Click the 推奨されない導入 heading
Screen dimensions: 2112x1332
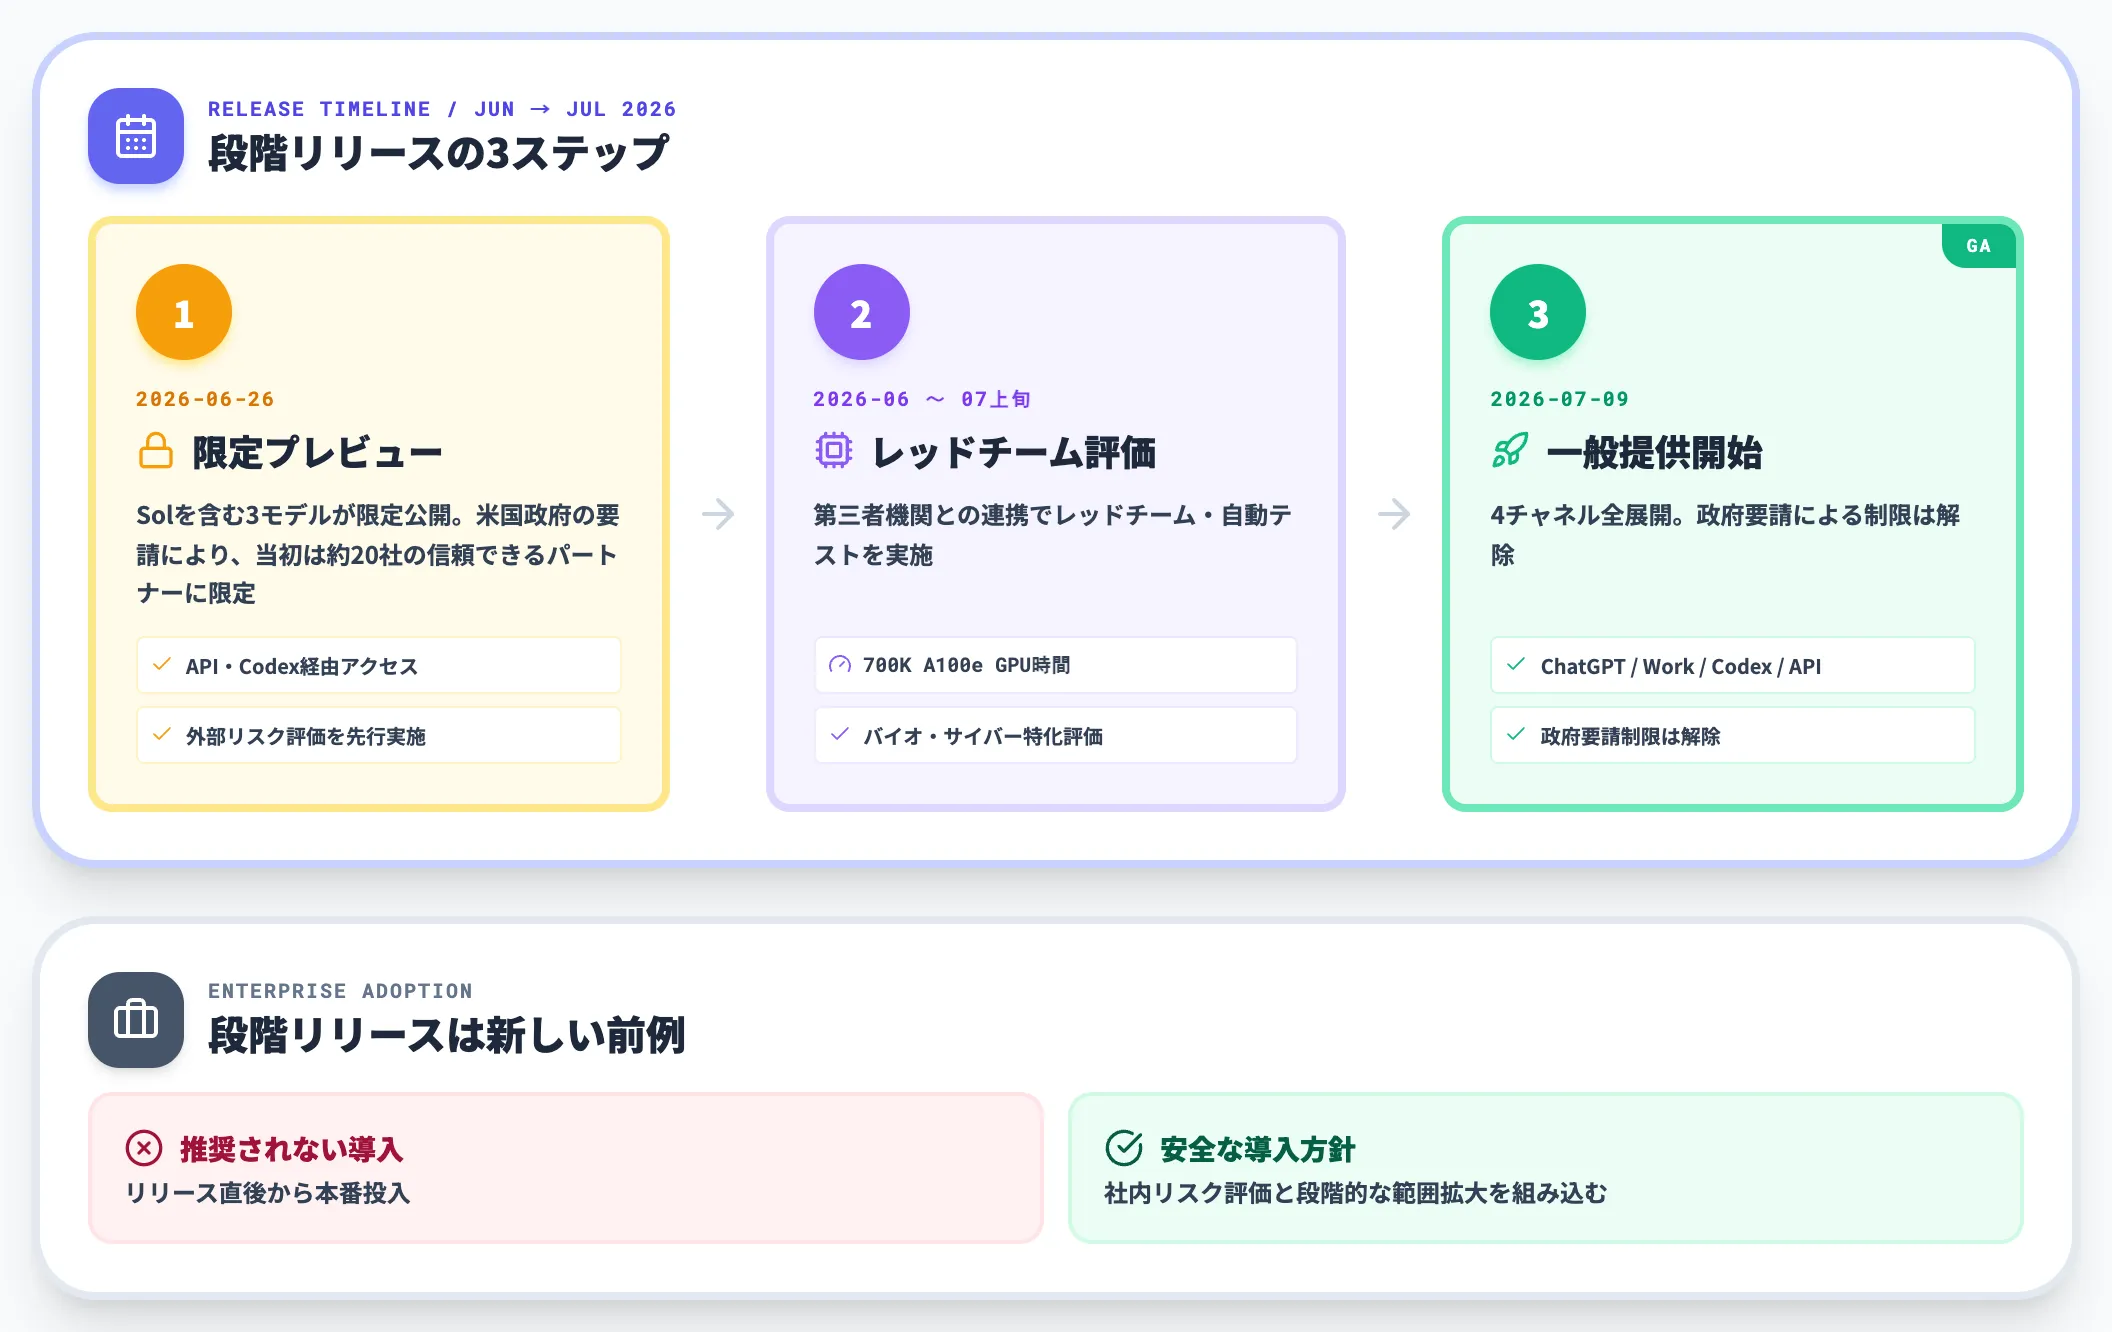pos(292,1149)
